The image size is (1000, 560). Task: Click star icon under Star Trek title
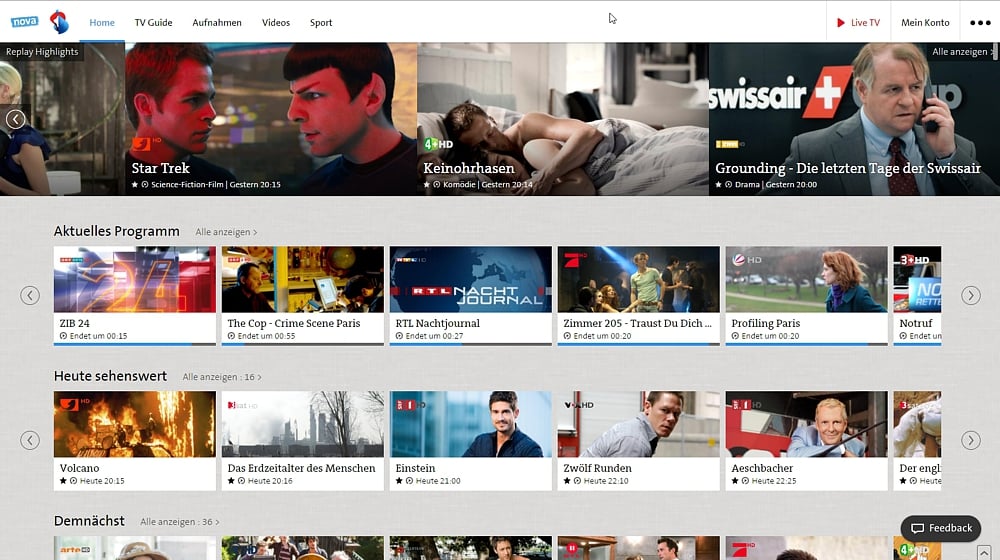[x=135, y=184]
